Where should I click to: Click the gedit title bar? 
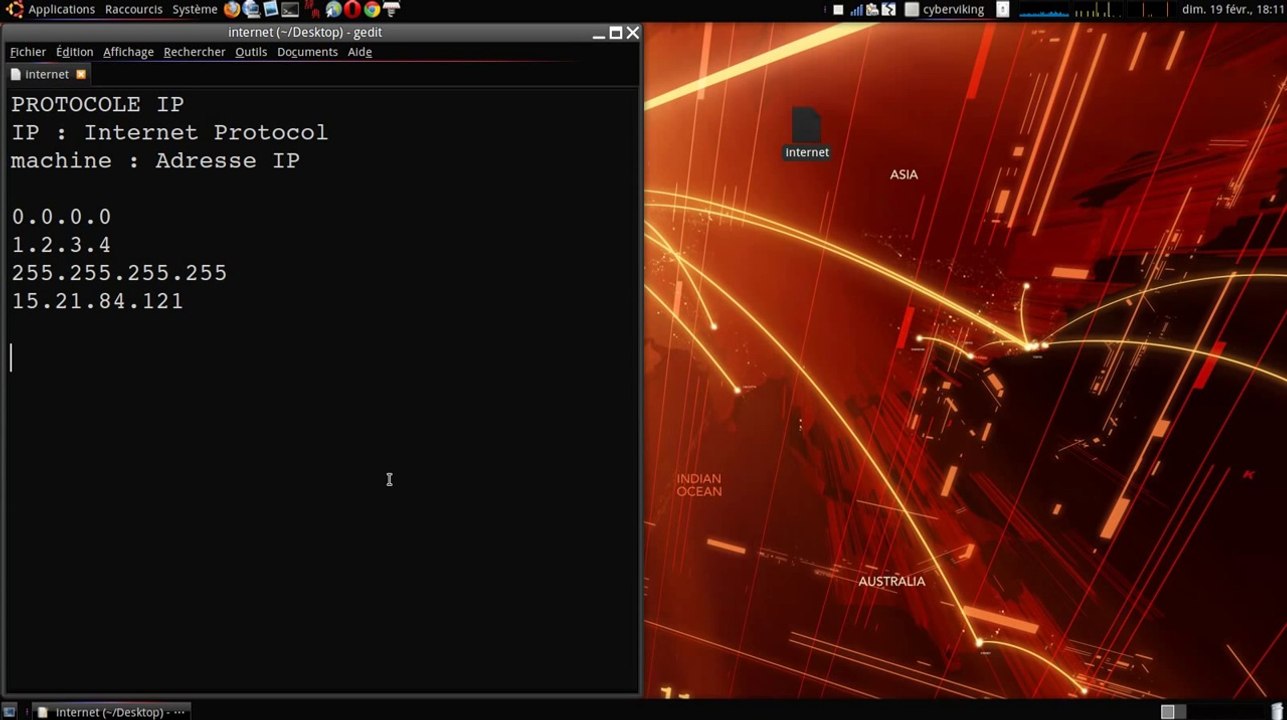(305, 32)
